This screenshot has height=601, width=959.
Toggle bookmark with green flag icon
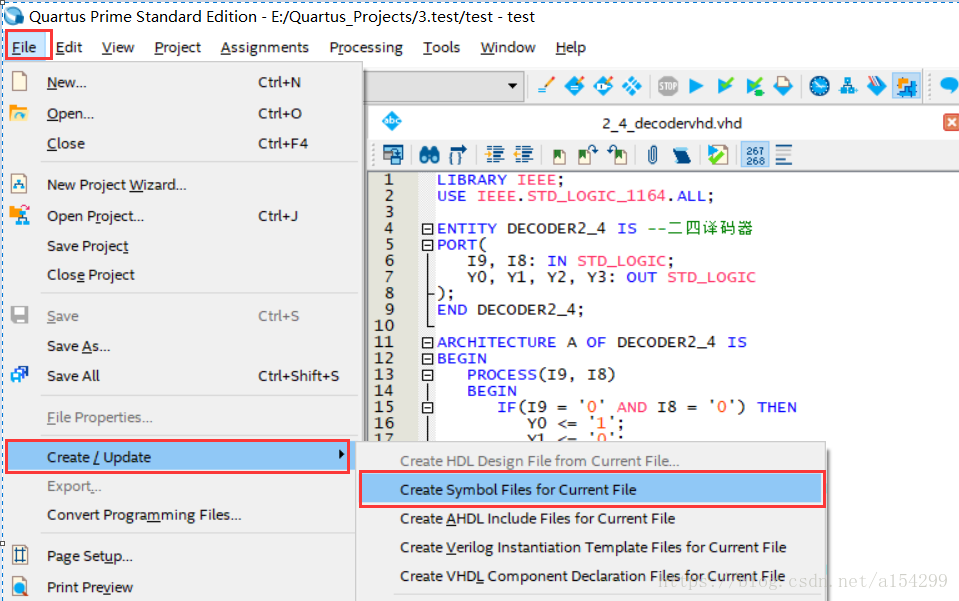point(559,155)
